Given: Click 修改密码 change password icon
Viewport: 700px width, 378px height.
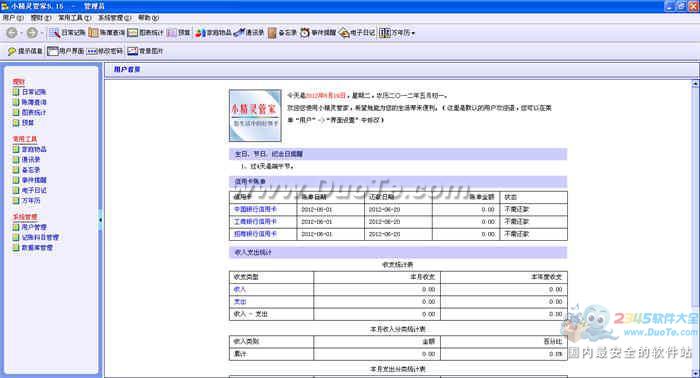Looking at the screenshot, I should (x=104, y=51).
